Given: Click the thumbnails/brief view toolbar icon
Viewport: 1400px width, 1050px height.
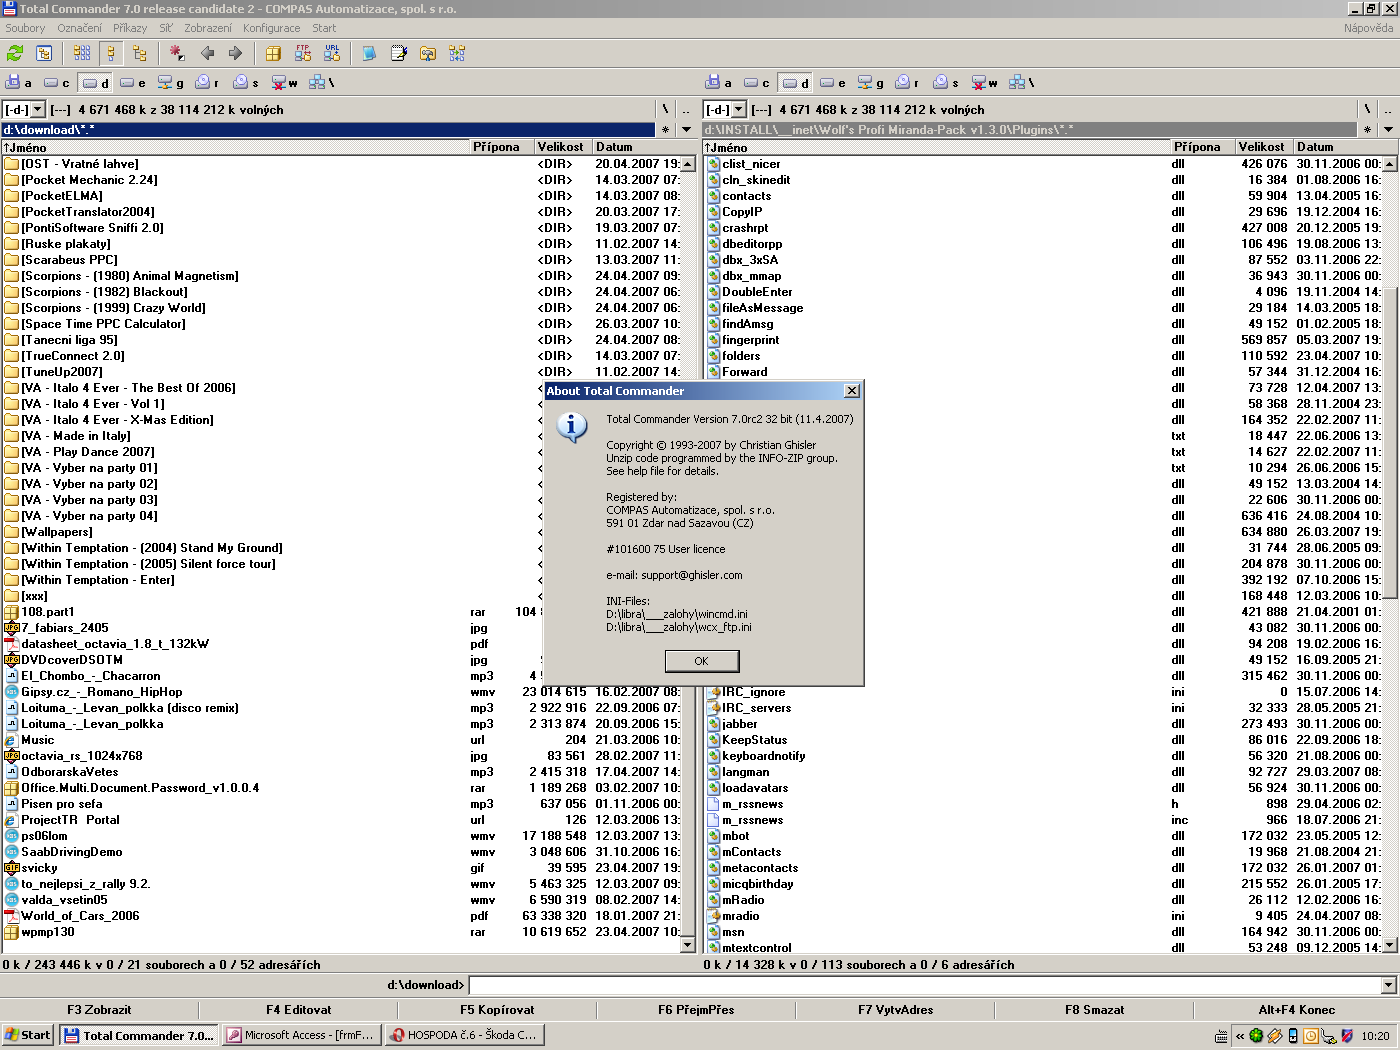Looking at the screenshot, I should pos(82,53).
